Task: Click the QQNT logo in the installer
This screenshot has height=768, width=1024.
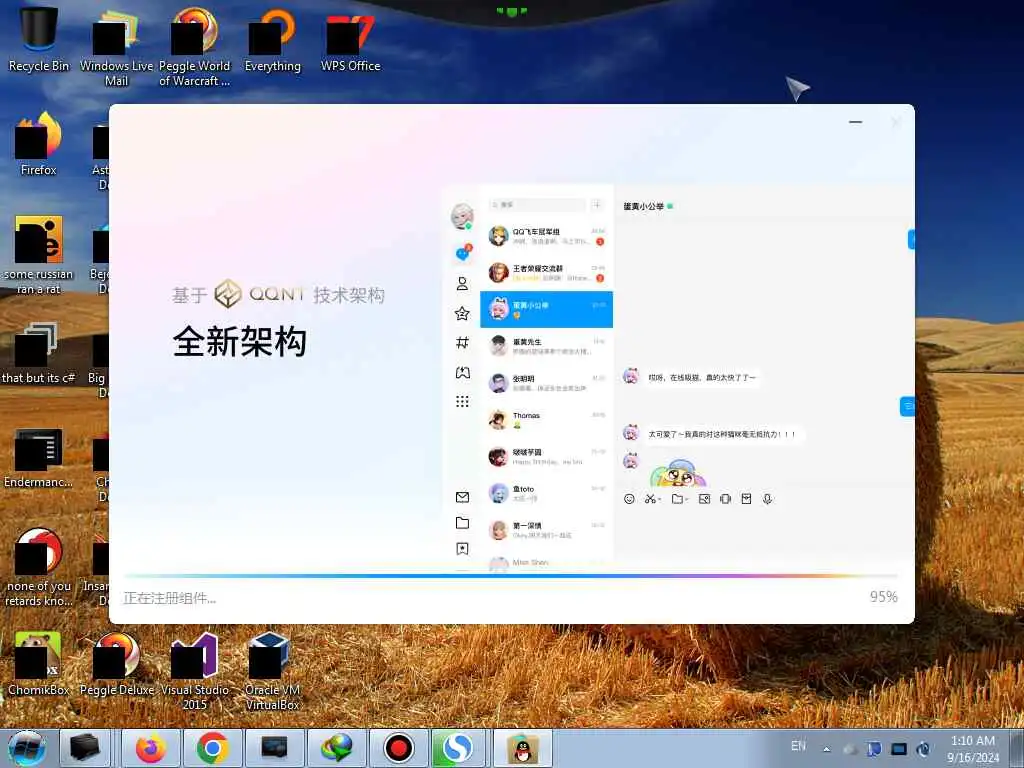Action: pyautogui.click(x=260, y=294)
